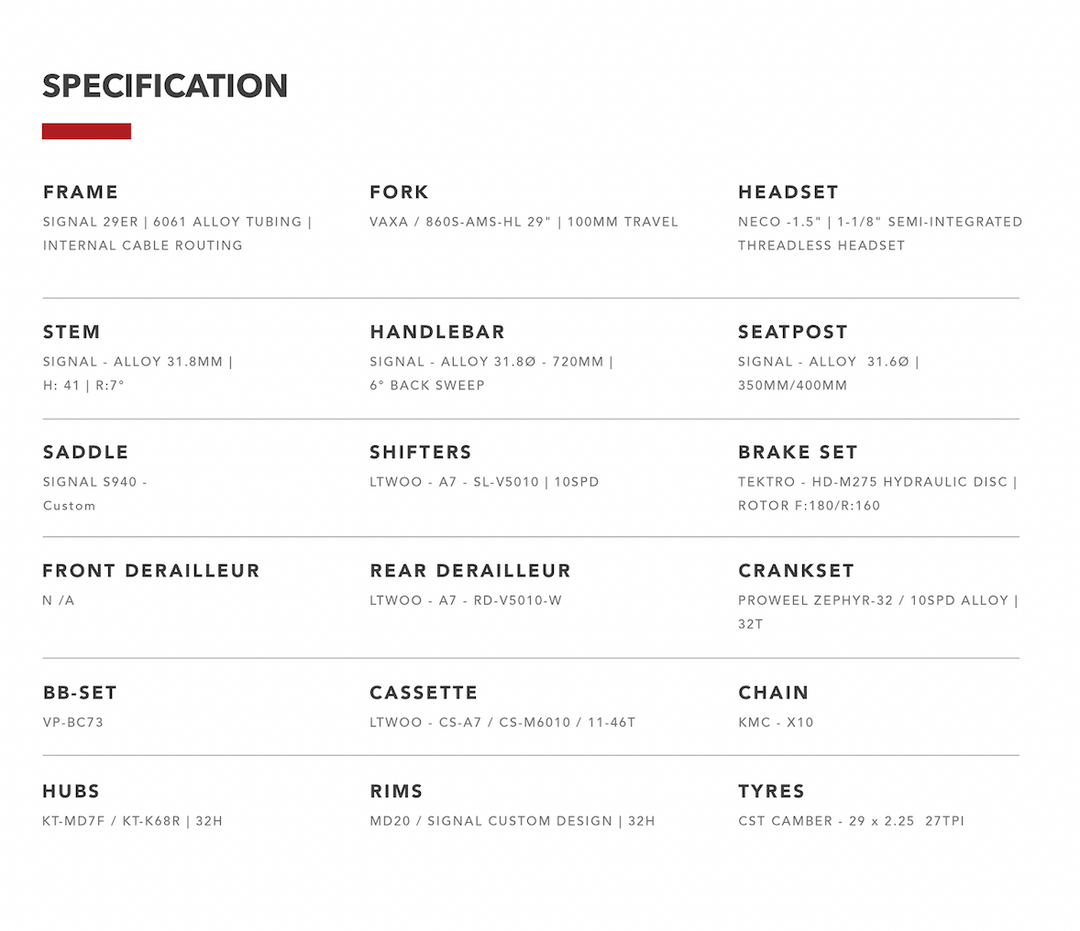Viewport: 1080px width, 931px height.
Task: Select the BB-SET heading
Action: click(80, 692)
